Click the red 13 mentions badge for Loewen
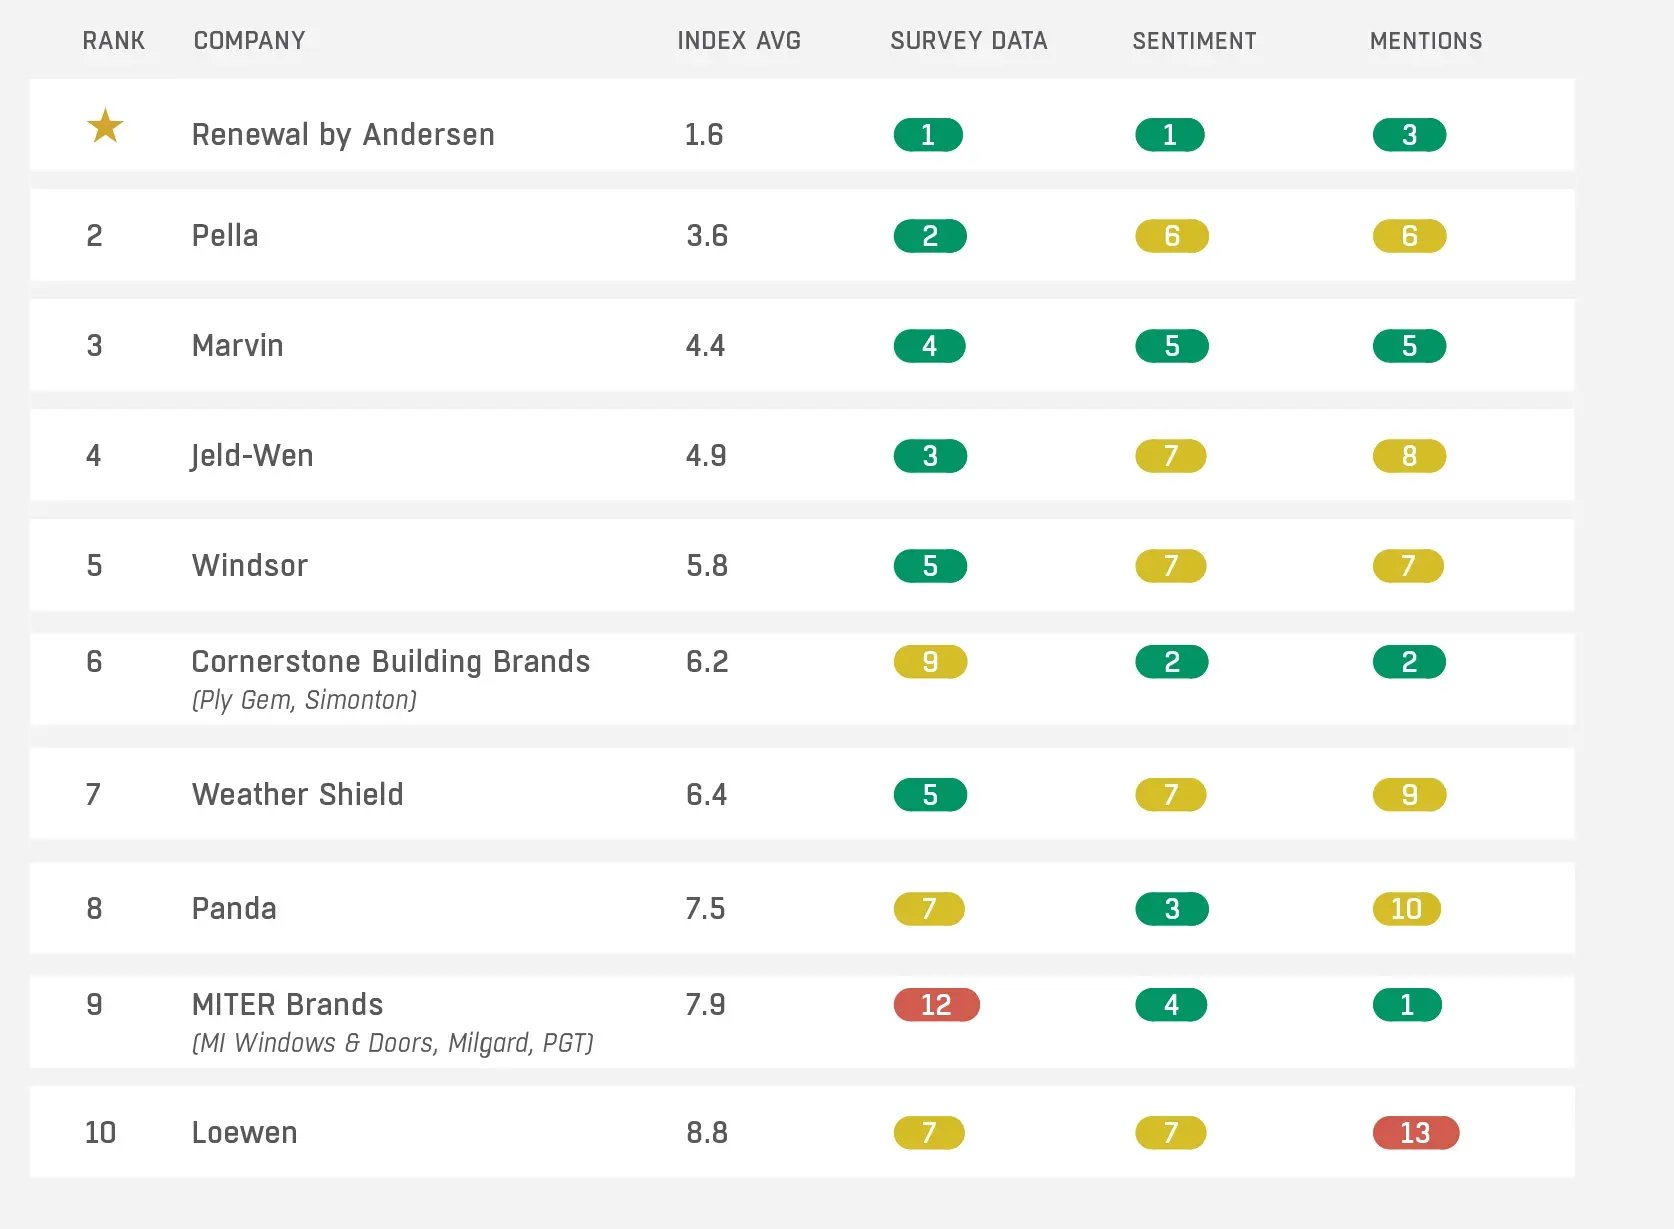Screen dimensions: 1674x1229 pyautogui.click(x=1415, y=1133)
